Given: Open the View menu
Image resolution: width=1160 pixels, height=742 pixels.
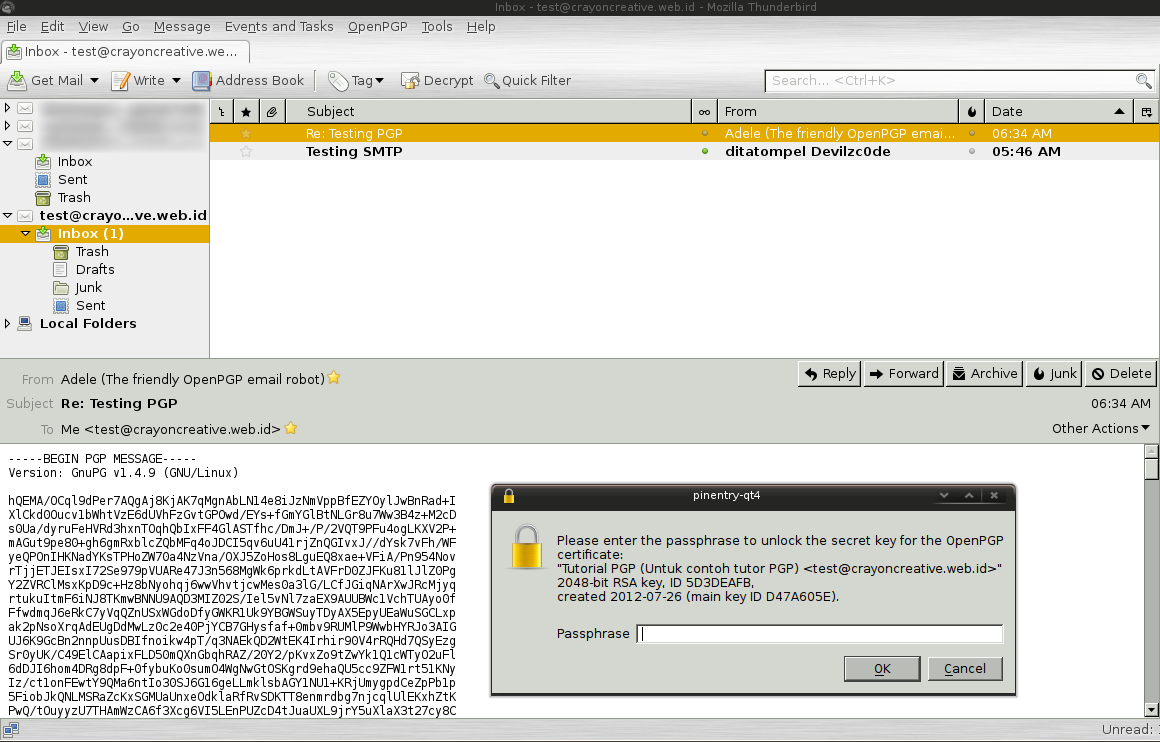Looking at the screenshot, I should click(93, 27).
